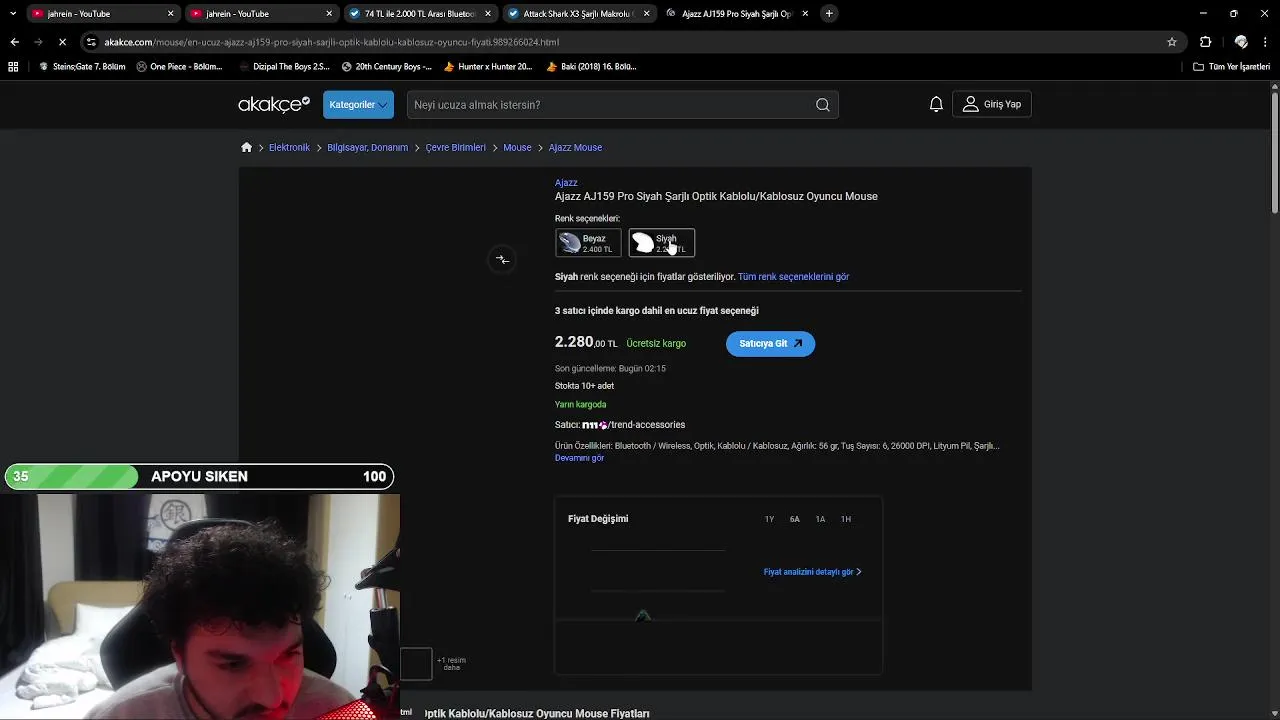Expand the Kategoriler dropdown

[358, 105]
